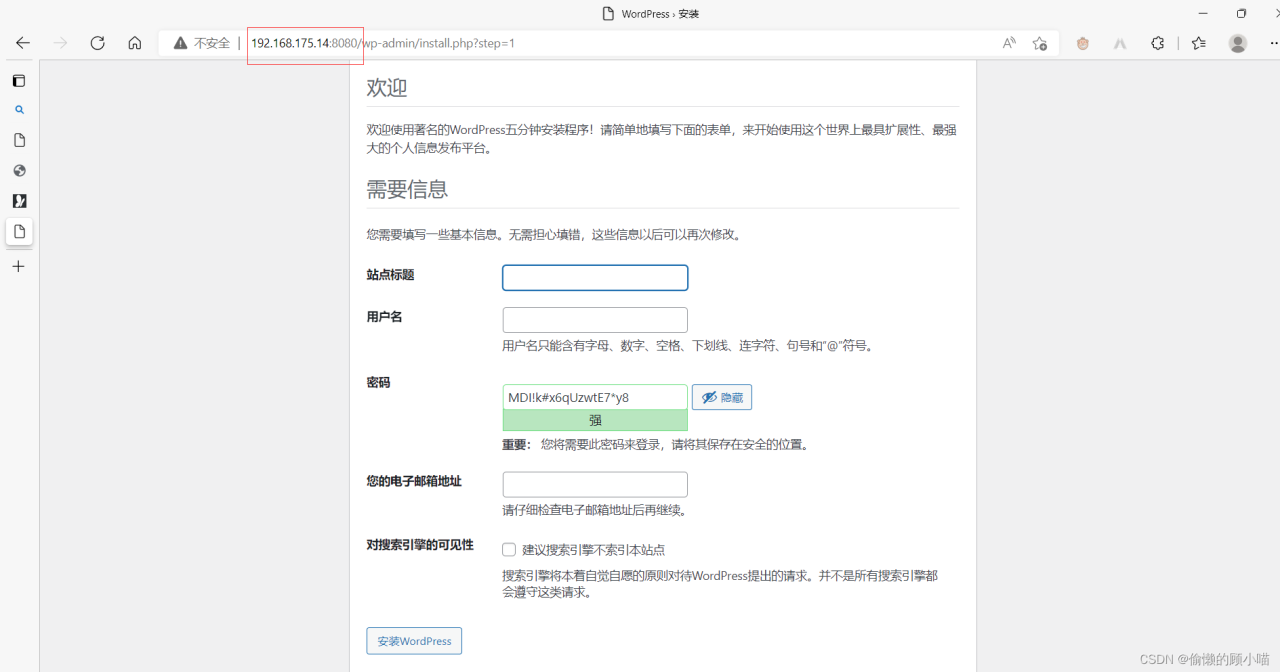Hide the password with the 隐藏 button
Screen dimensions: 1280x672
(x=721, y=397)
